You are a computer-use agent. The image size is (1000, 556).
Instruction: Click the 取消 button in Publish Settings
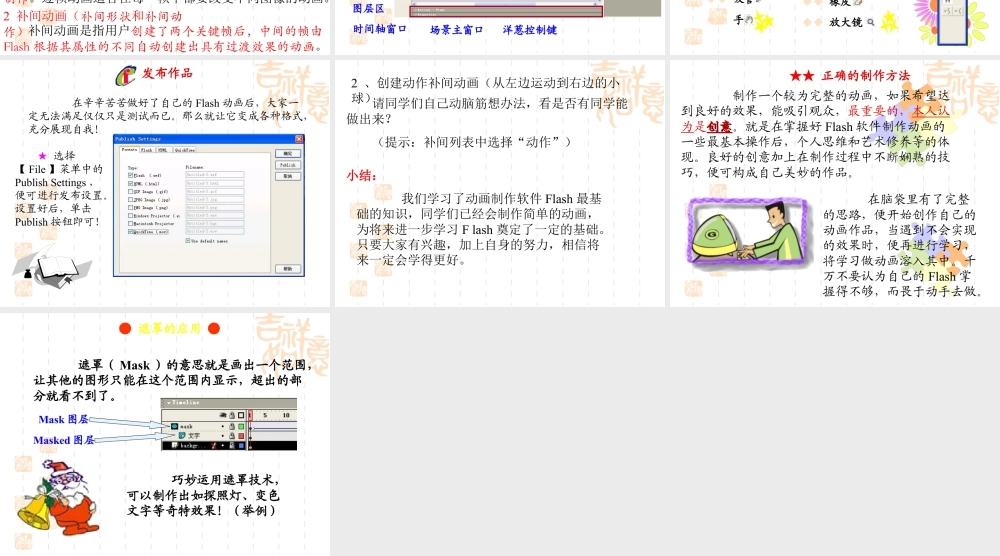point(288,176)
